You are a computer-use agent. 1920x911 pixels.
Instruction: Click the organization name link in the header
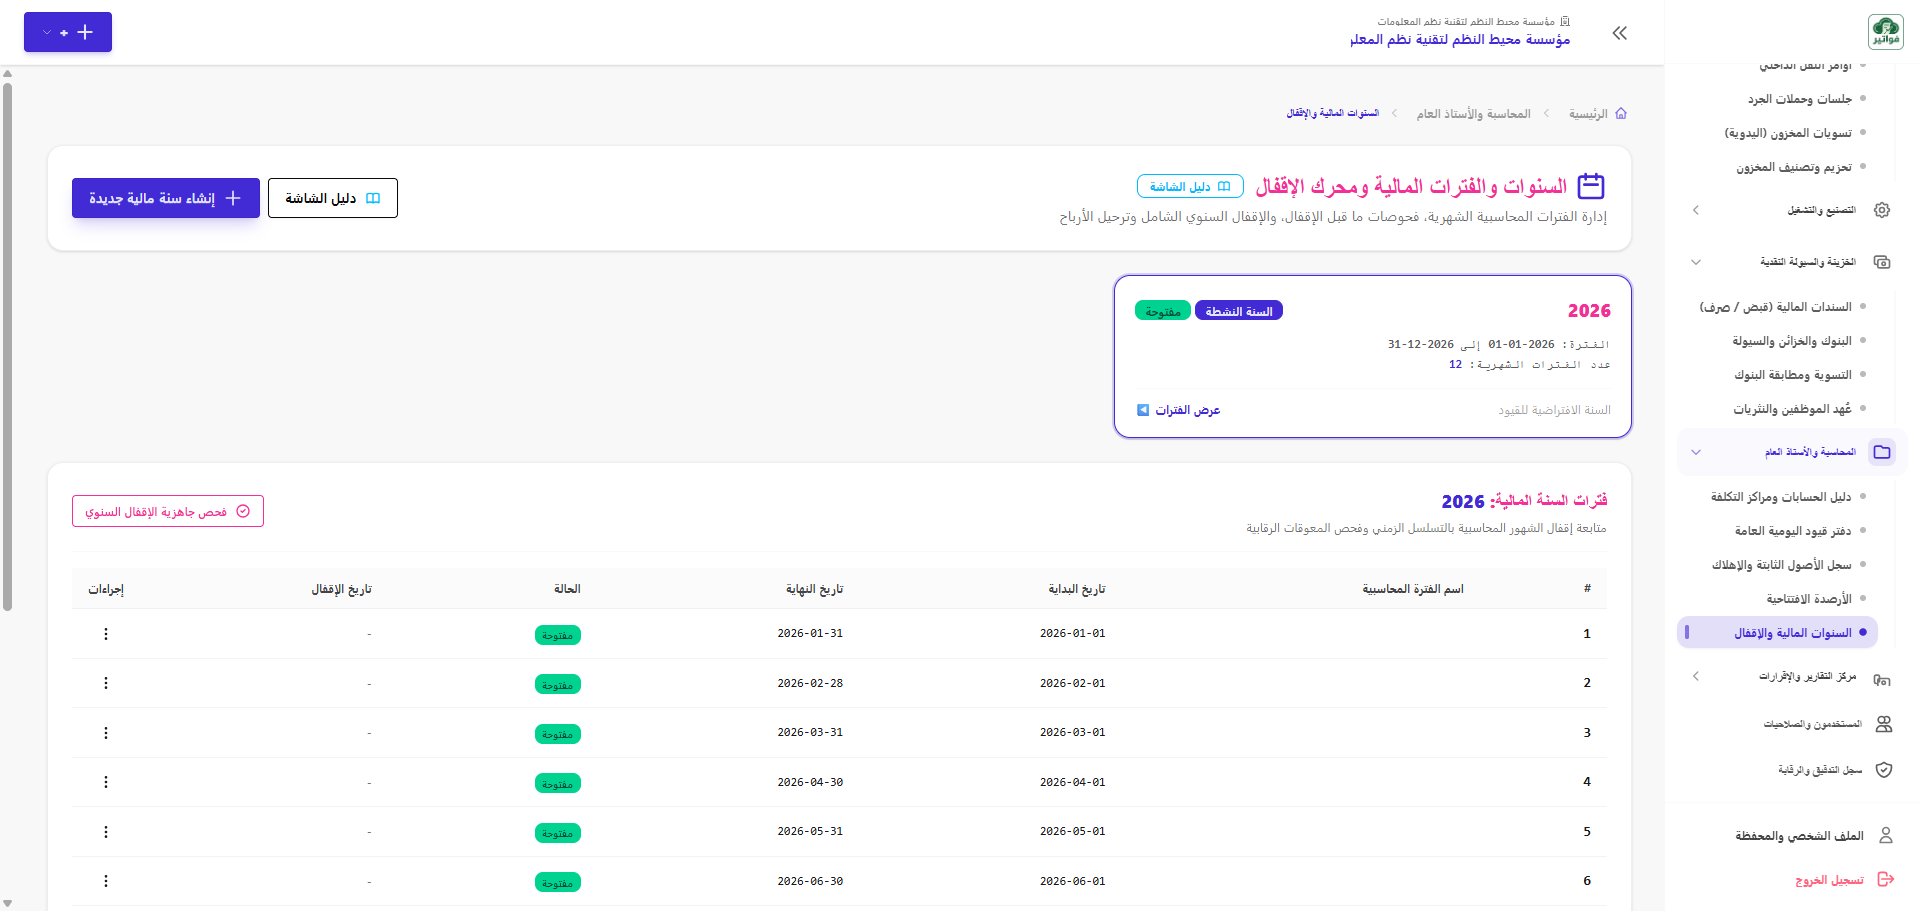coord(1460,40)
